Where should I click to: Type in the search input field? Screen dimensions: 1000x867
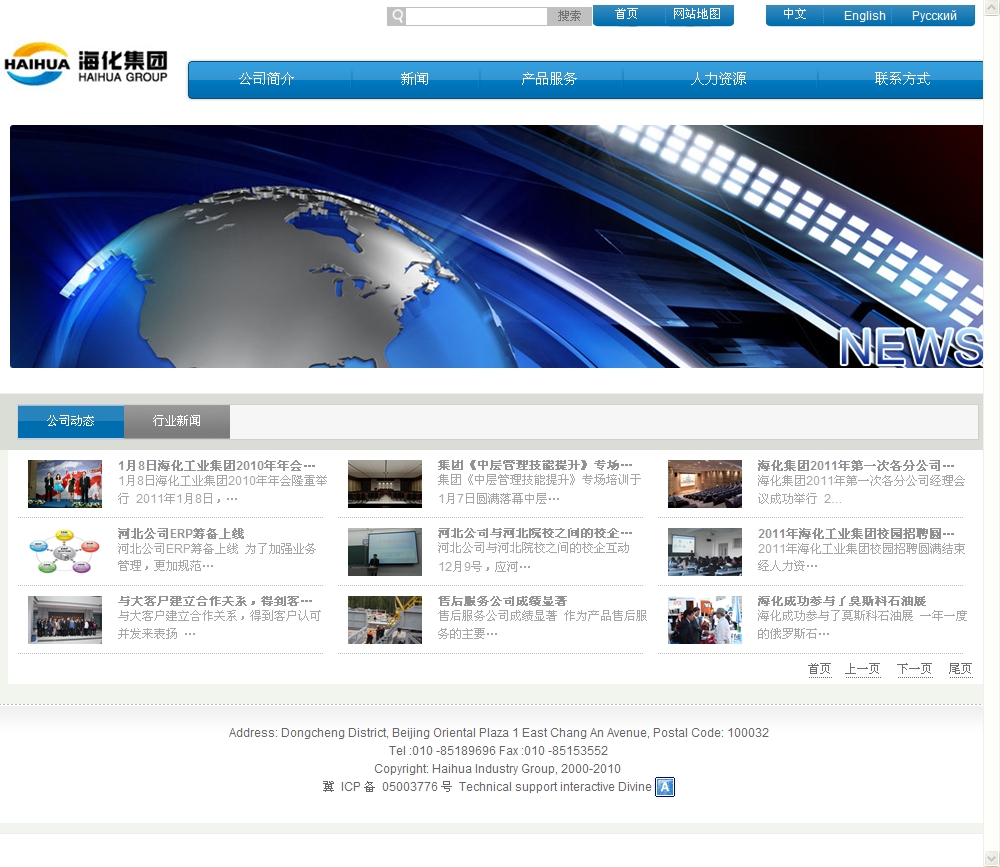coord(476,16)
